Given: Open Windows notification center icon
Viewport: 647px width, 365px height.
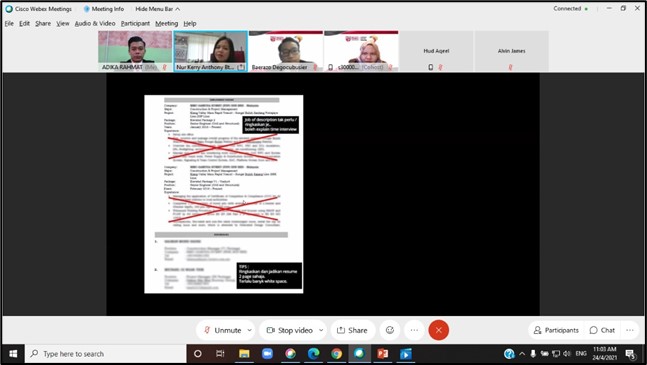Looking at the screenshot, I should [x=630, y=354].
